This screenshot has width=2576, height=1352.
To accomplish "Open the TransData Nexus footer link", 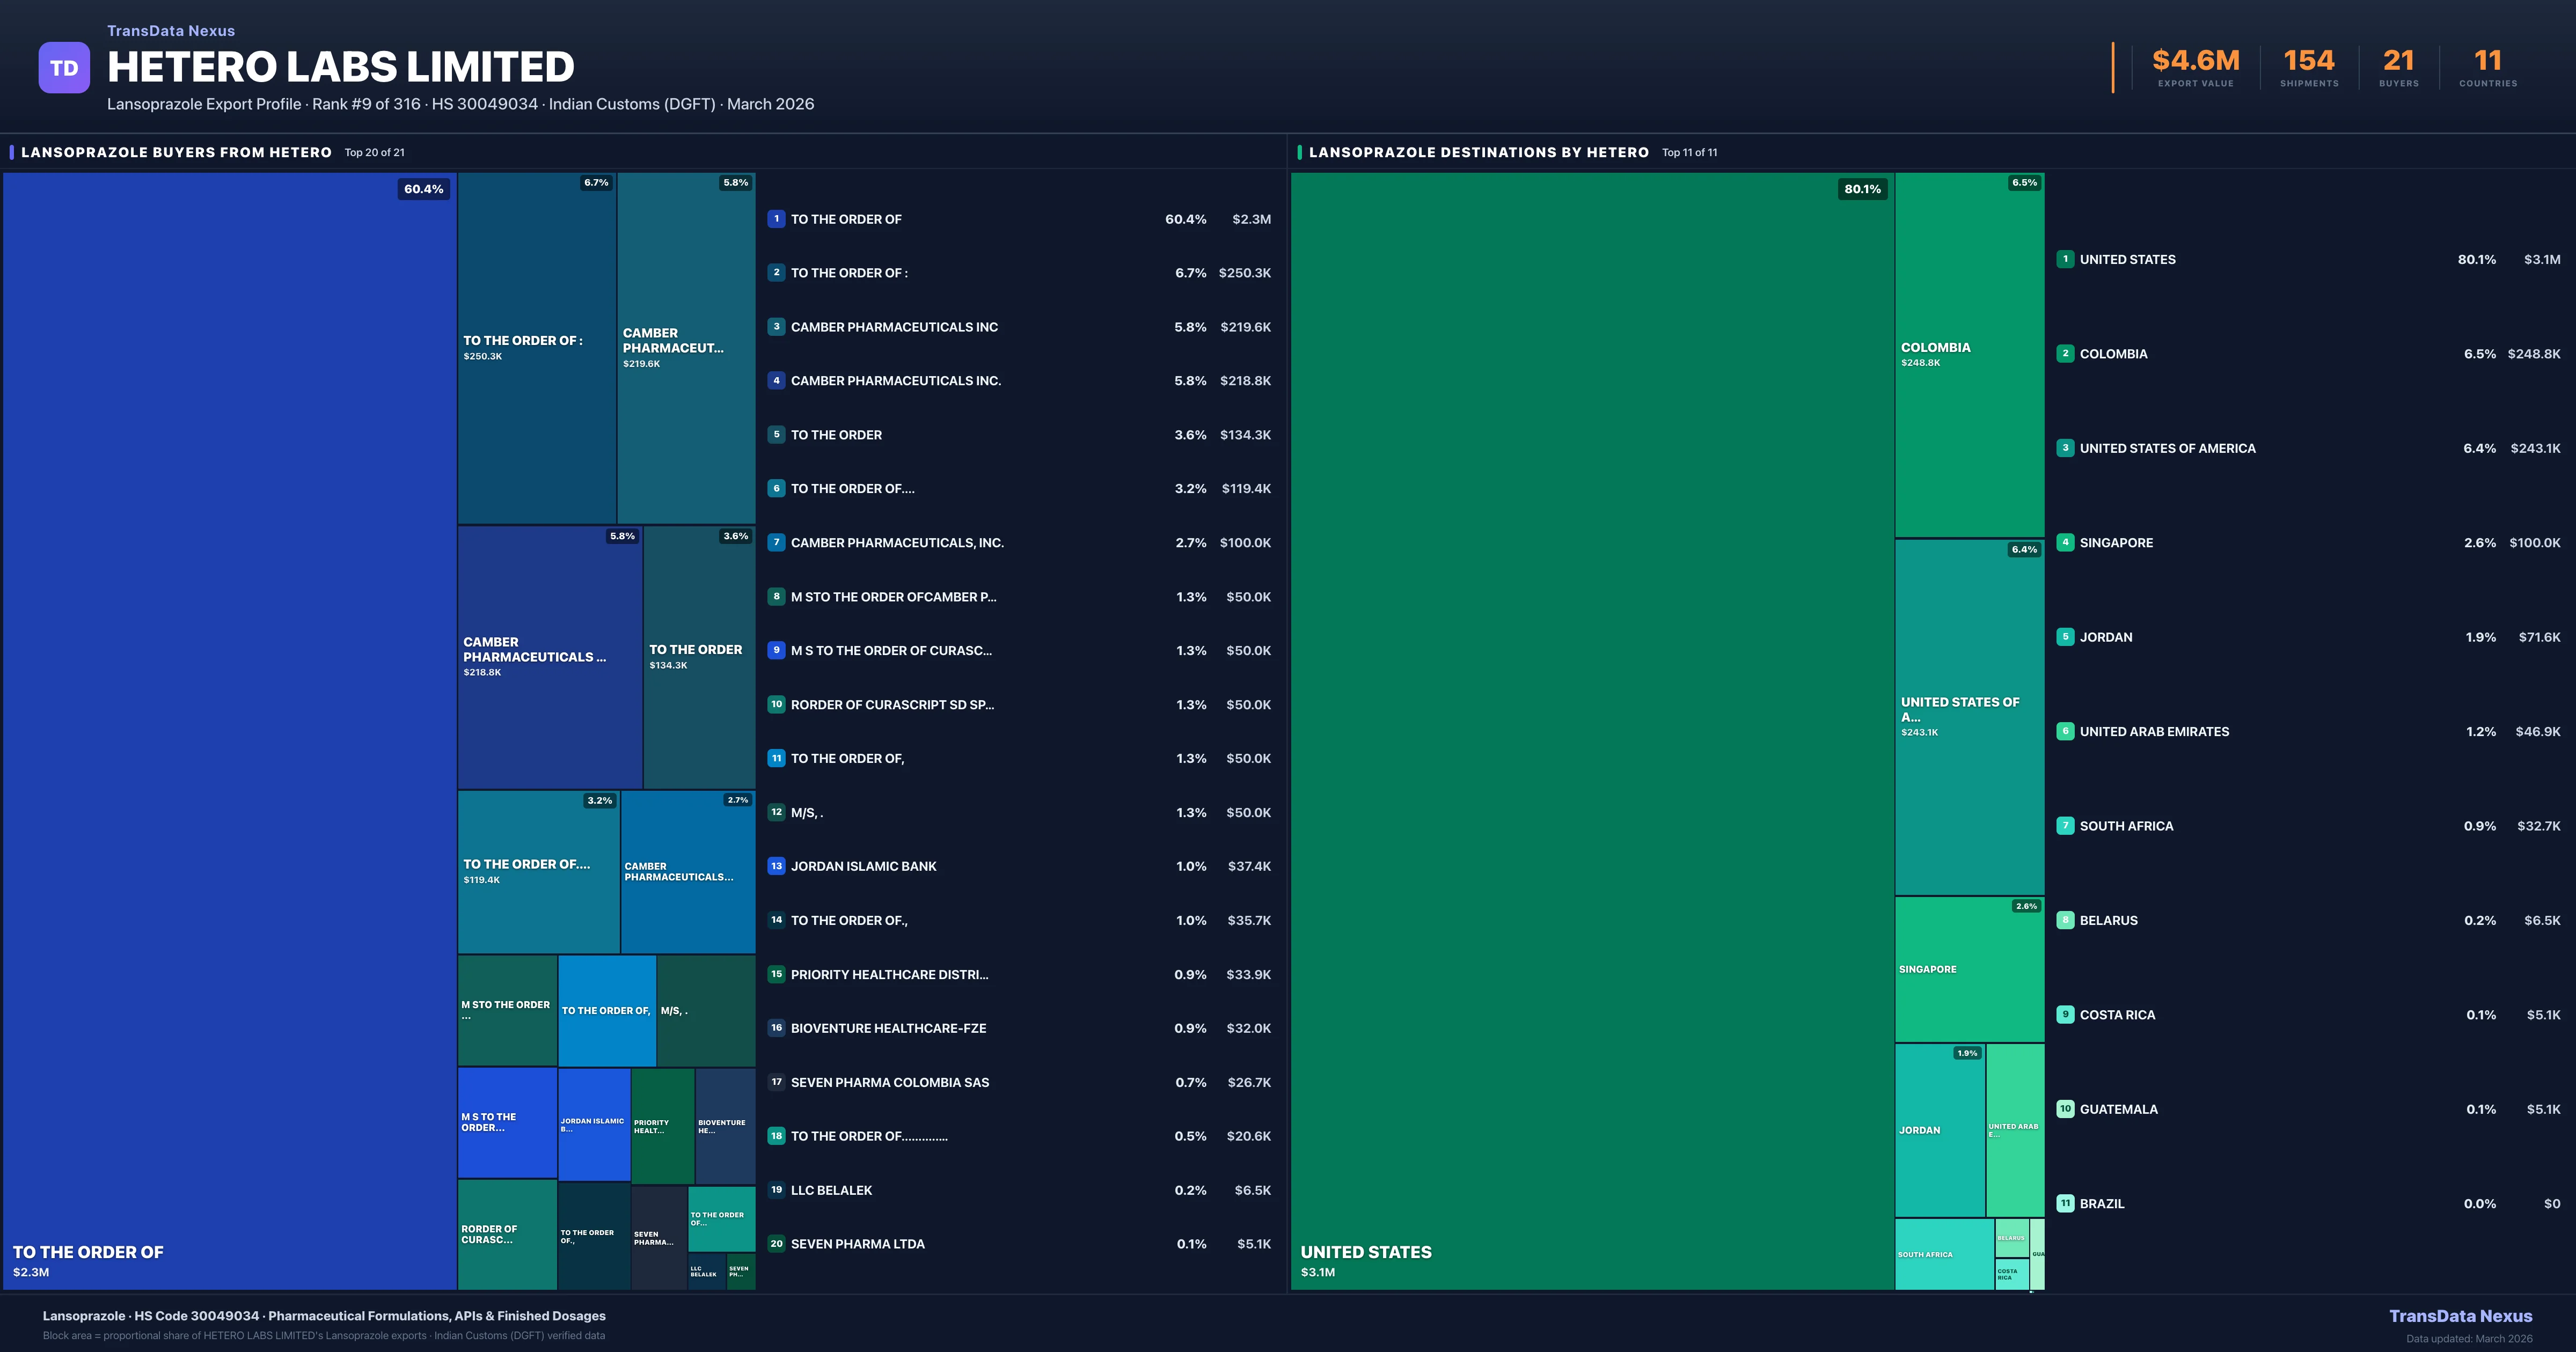I will [x=2460, y=1316].
